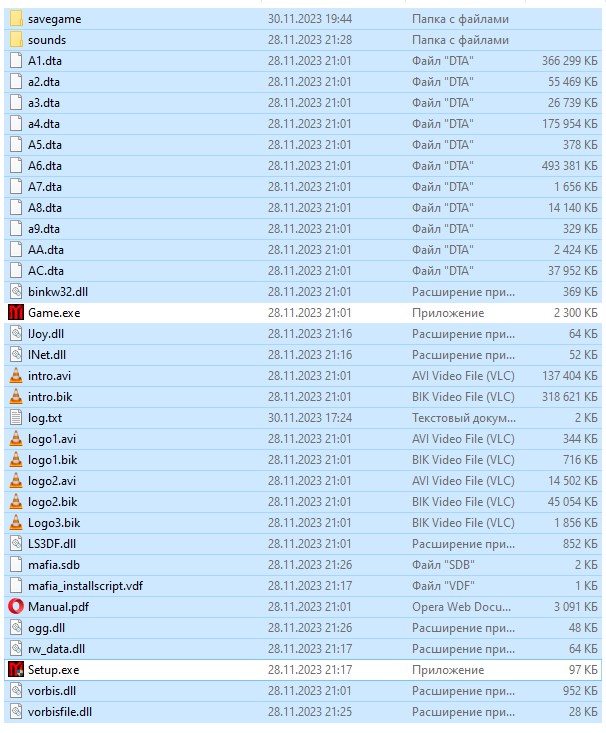Click the 493 381 КБ size value

click(x=570, y=165)
